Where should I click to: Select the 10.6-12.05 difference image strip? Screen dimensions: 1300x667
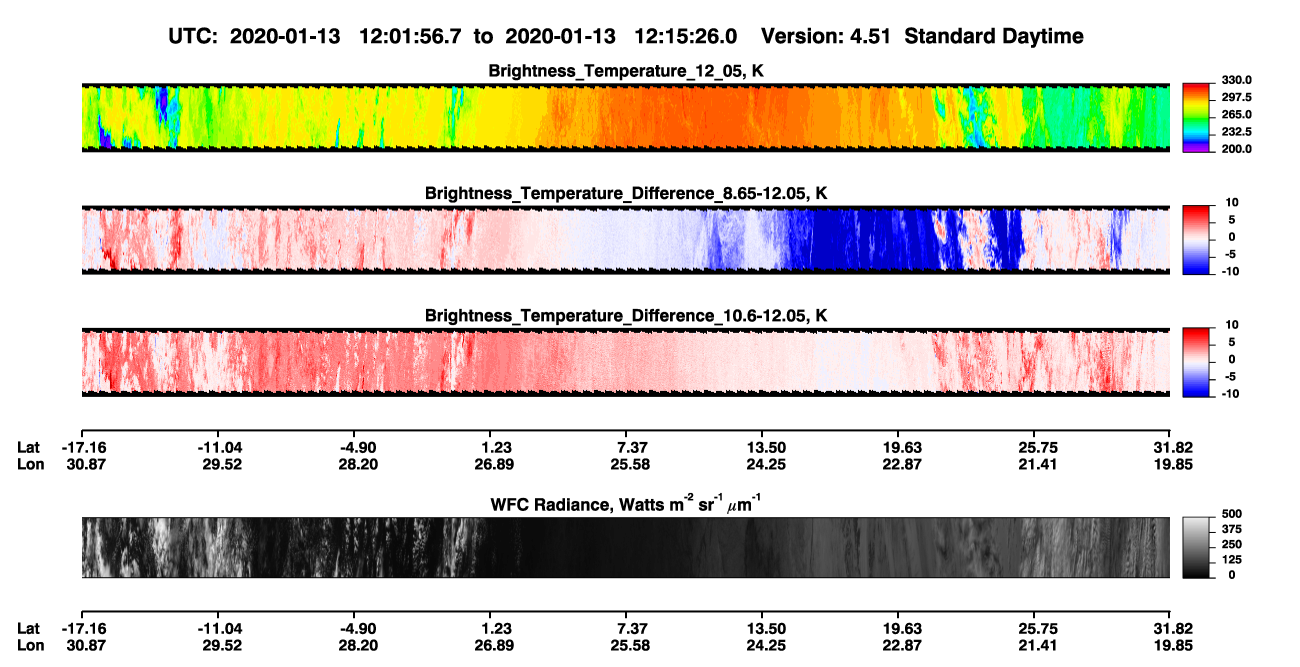[x=625, y=362]
